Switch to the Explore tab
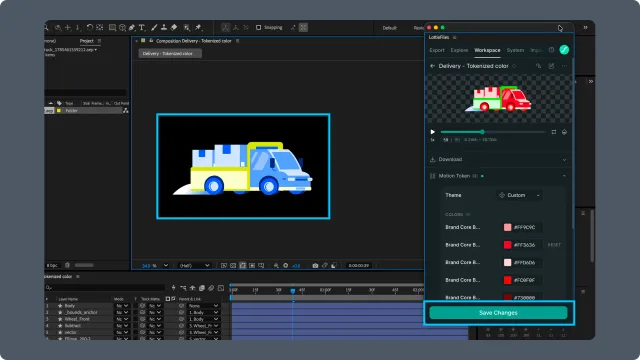 click(x=459, y=50)
